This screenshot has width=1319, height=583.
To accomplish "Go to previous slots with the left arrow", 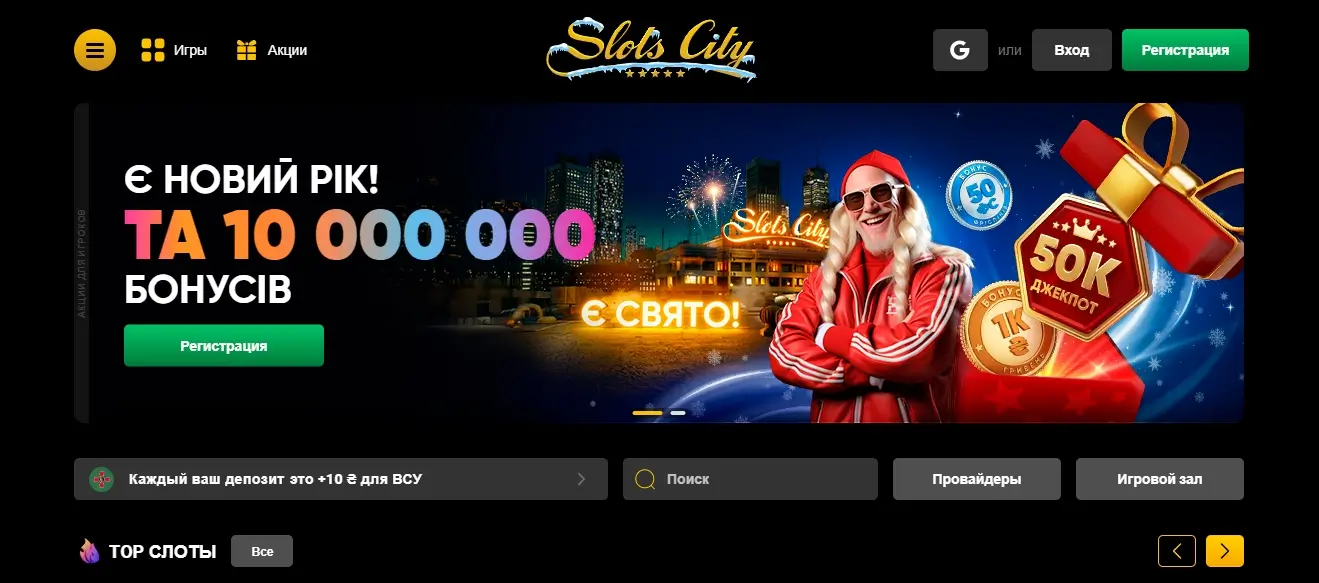I will (1177, 551).
